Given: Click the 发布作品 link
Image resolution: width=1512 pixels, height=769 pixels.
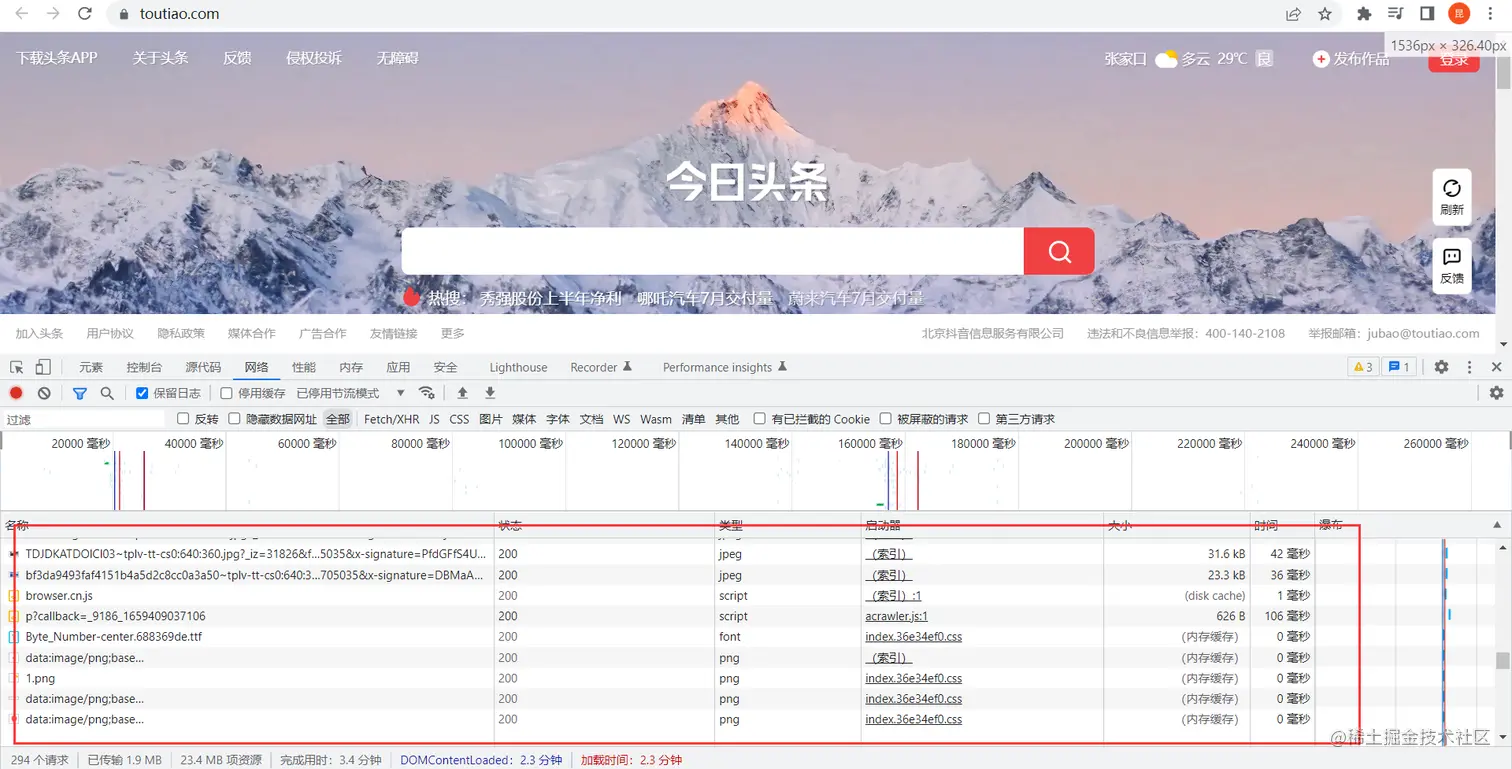Looking at the screenshot, I should point(1351,59).
